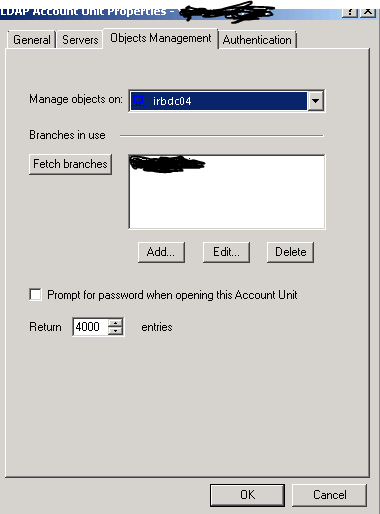Close the LDAP Account Unit Properties dialog
Image resolution: width=380 pixels, height=514 pixels.
[368, 12]
